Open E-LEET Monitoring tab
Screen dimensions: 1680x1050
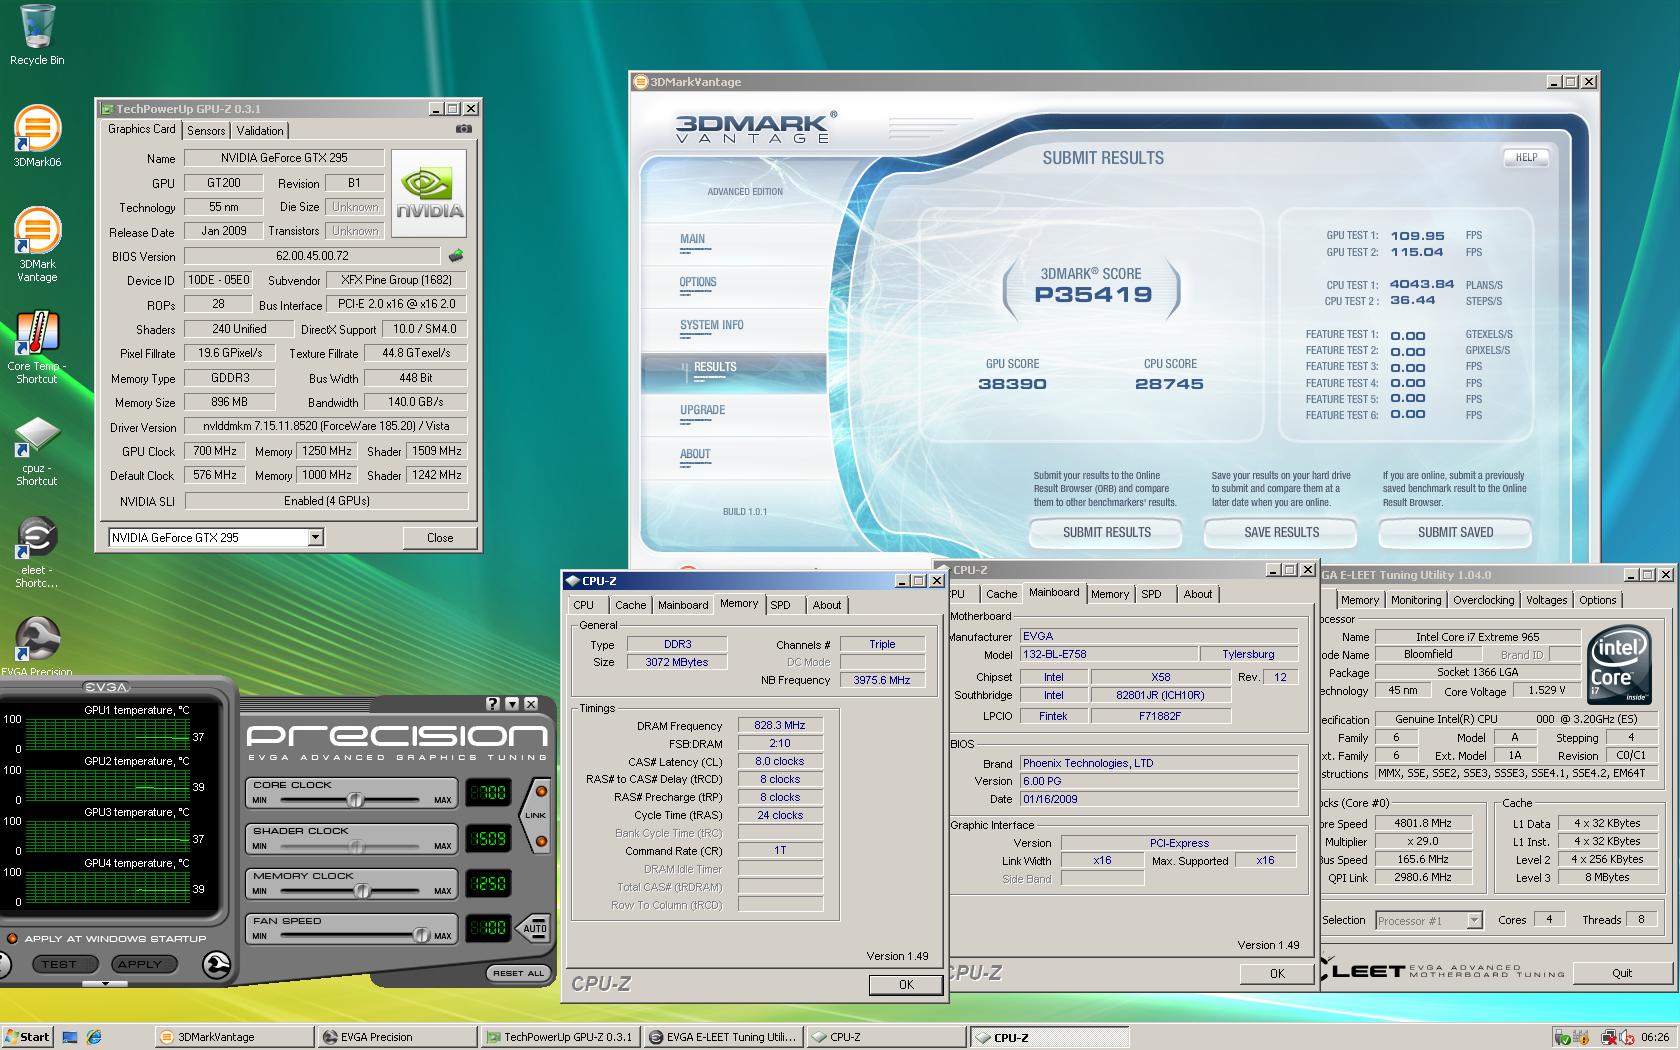tap(1415, 600)
